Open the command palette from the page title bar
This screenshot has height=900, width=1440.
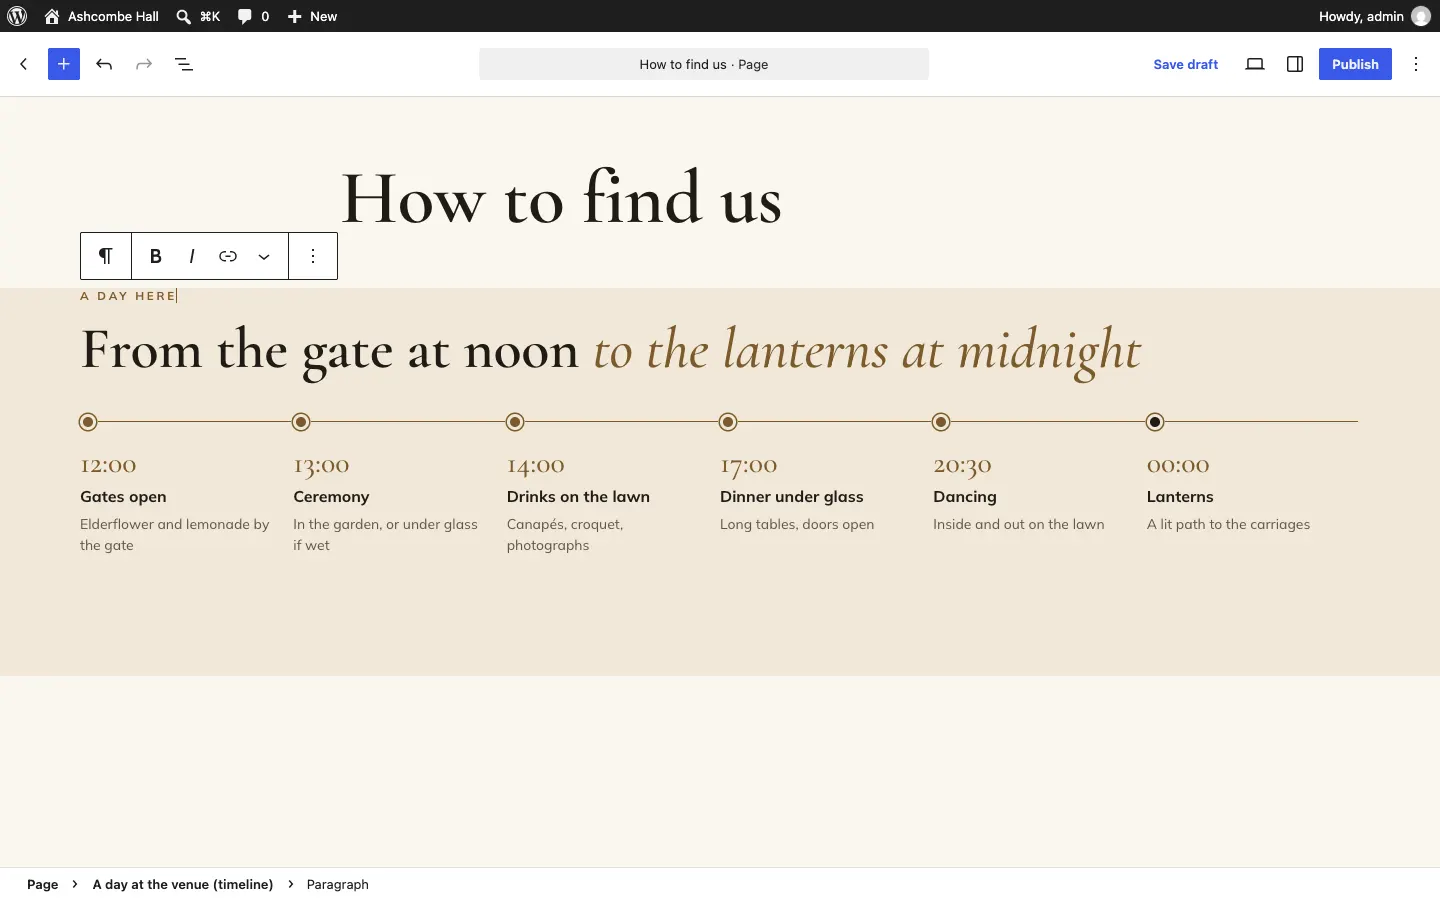coord(704,64)
